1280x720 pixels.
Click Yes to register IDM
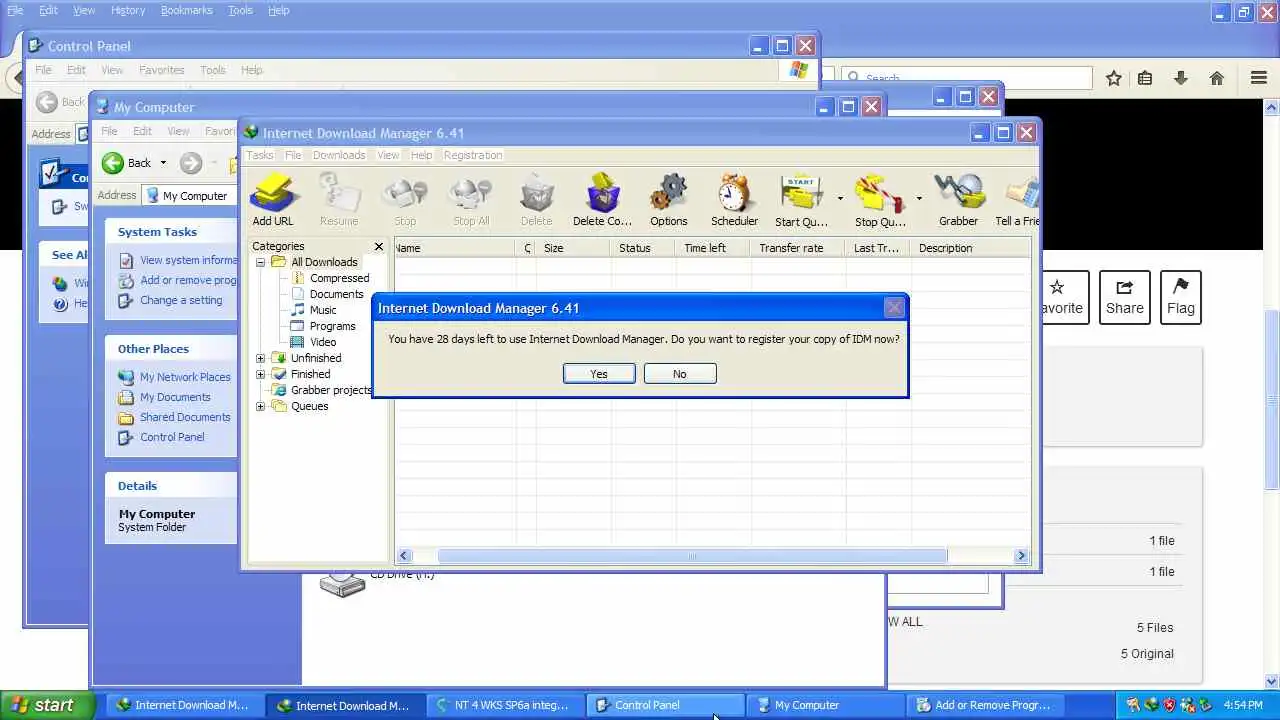pyautogui.click(x=599, y=373)
